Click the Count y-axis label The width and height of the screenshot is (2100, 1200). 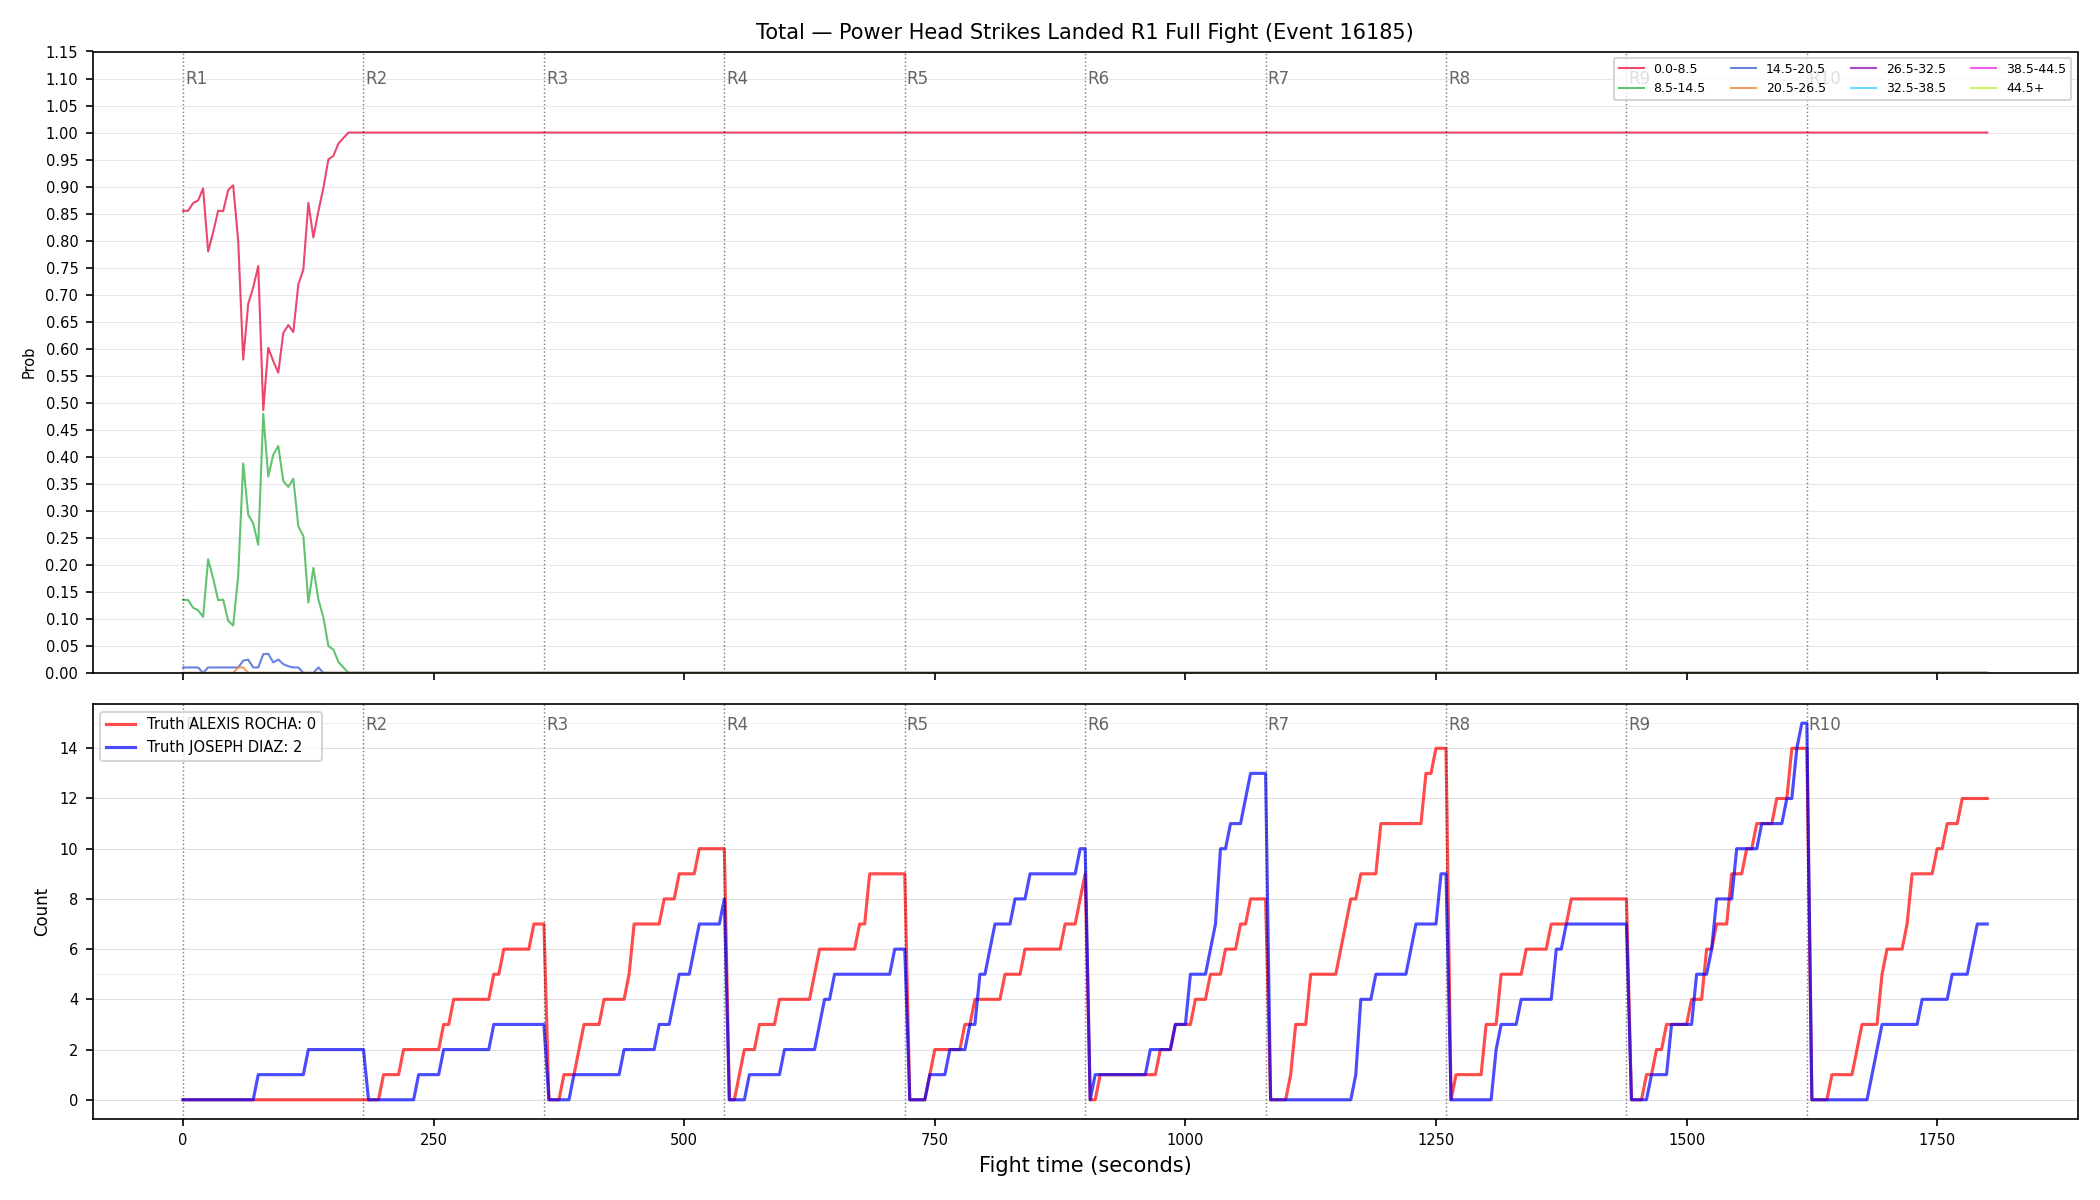click(x=41, y=912)
